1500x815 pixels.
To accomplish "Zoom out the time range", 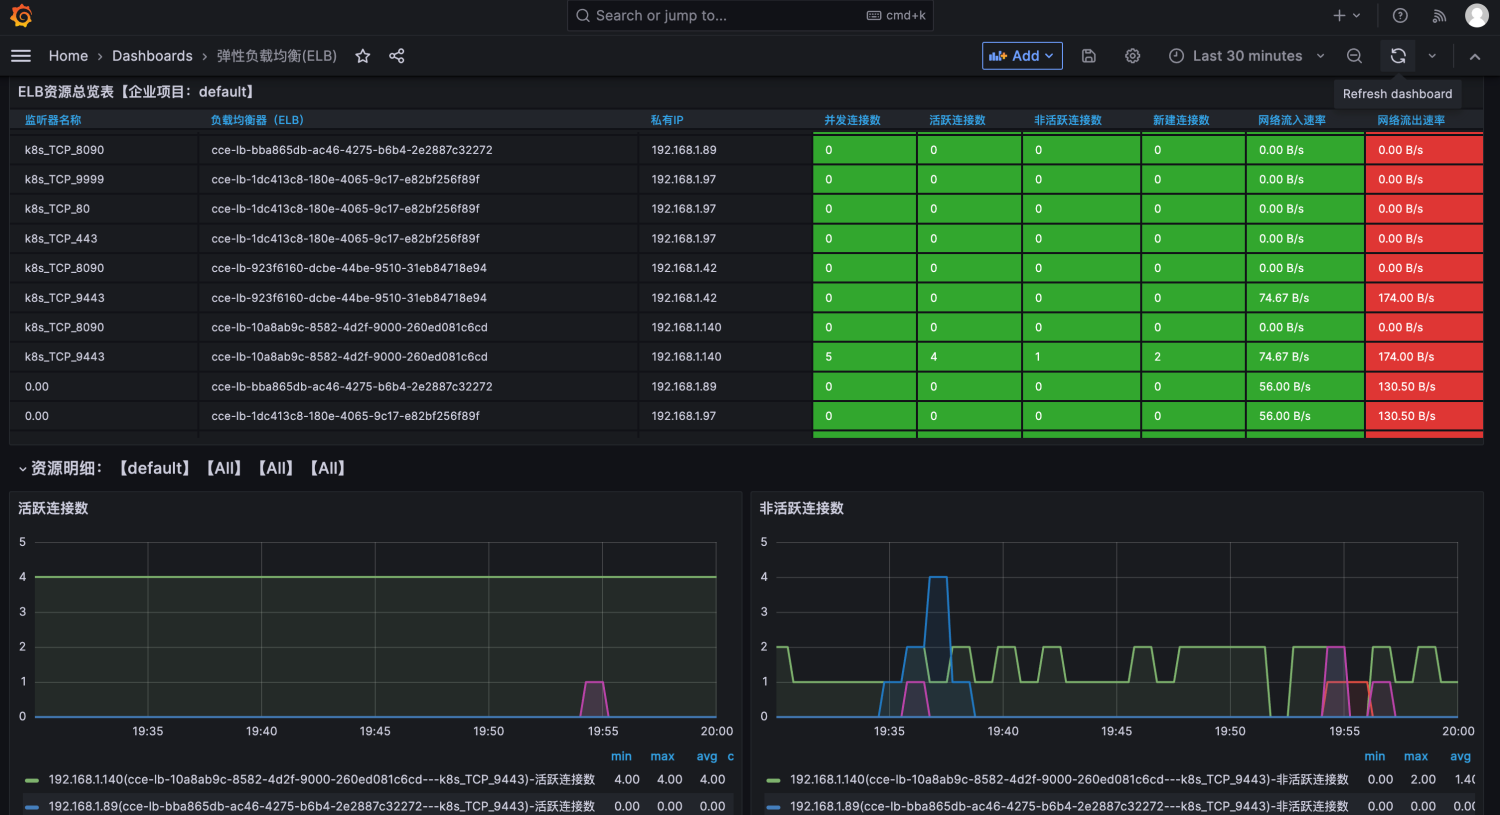I will 1354,56.
